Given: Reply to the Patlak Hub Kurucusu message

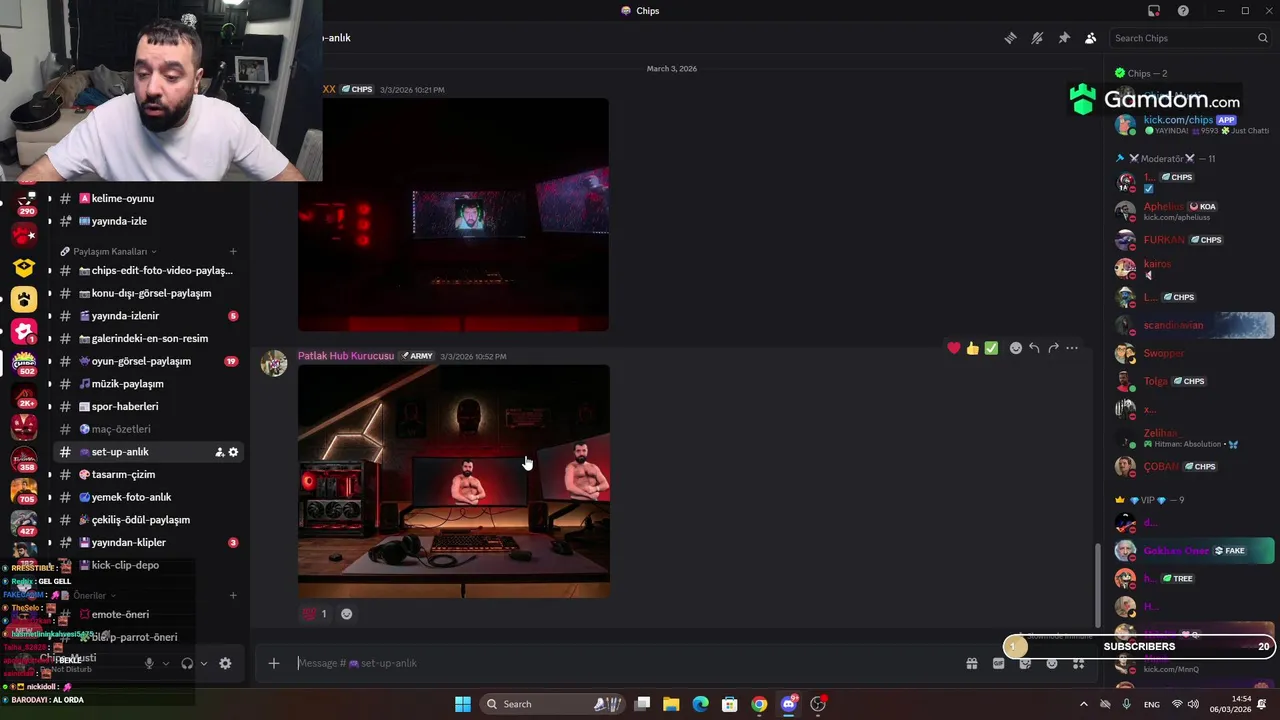Looking at the screenshot, I should pyautogui.click(x=1034, y=348).
